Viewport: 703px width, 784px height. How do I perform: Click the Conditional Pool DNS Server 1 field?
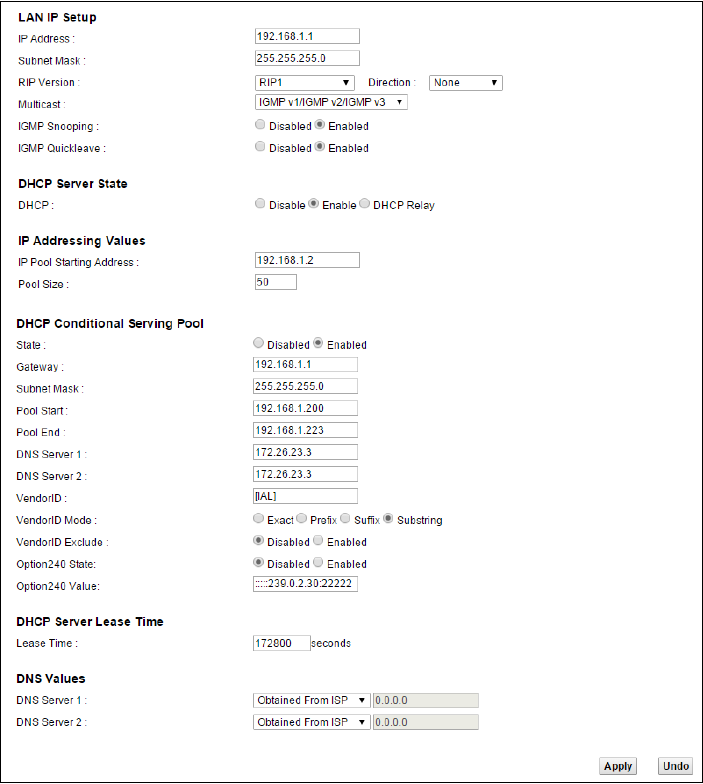point(305,452)
